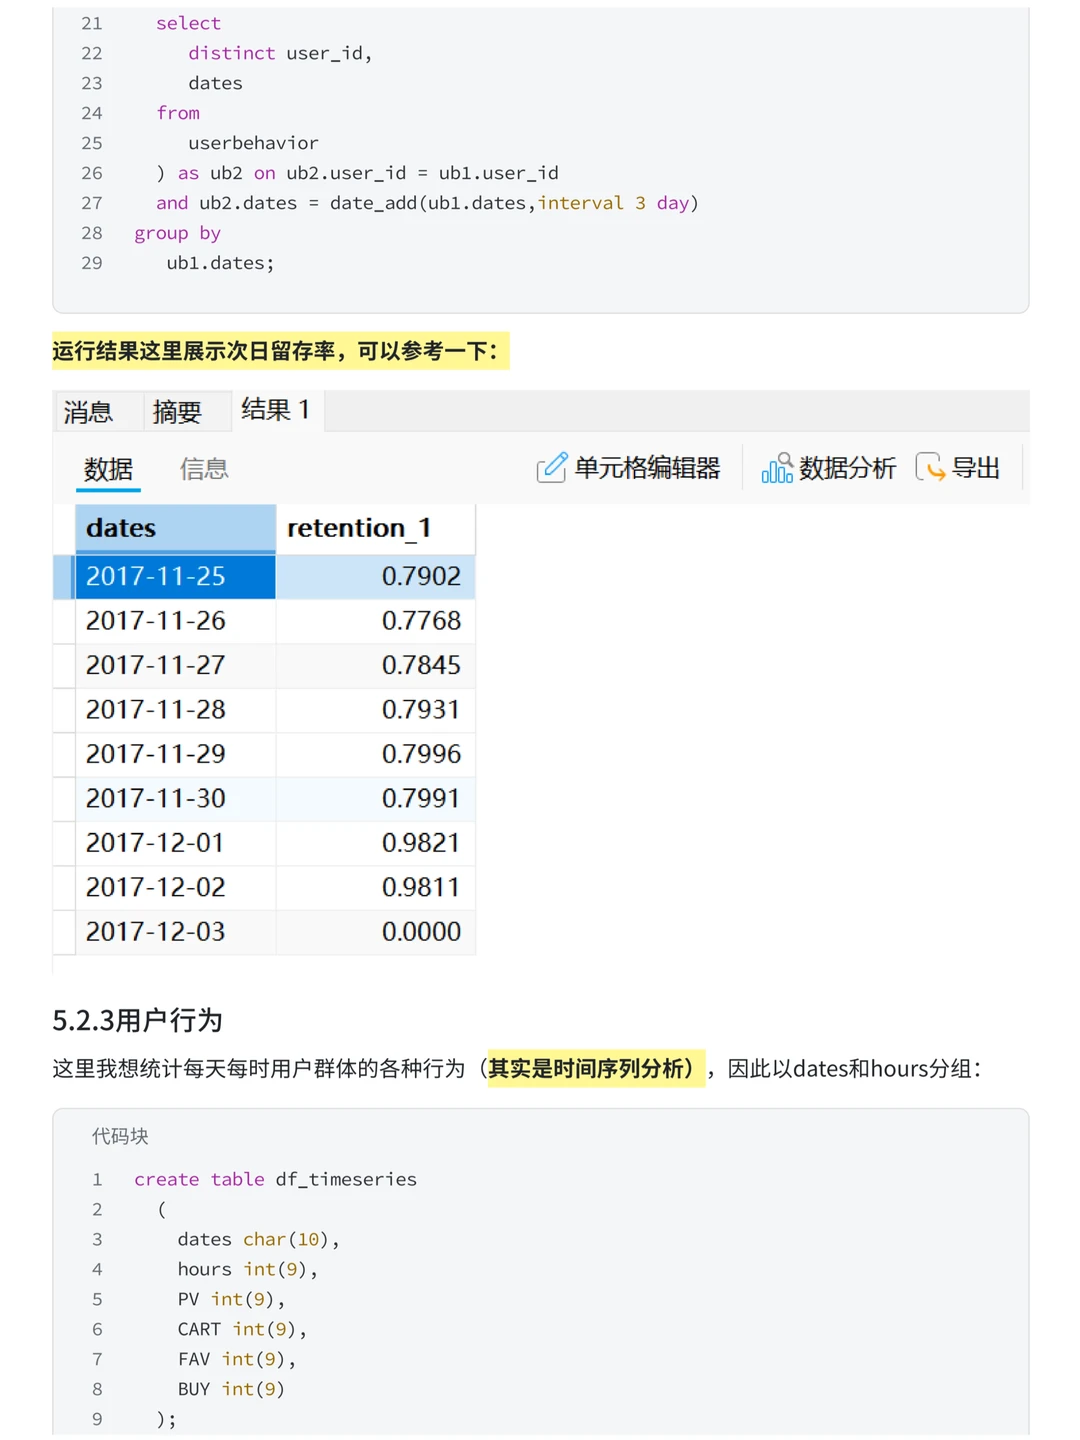
Task: Switch to the 摘要 tab
Action: [x=177, y=411]
